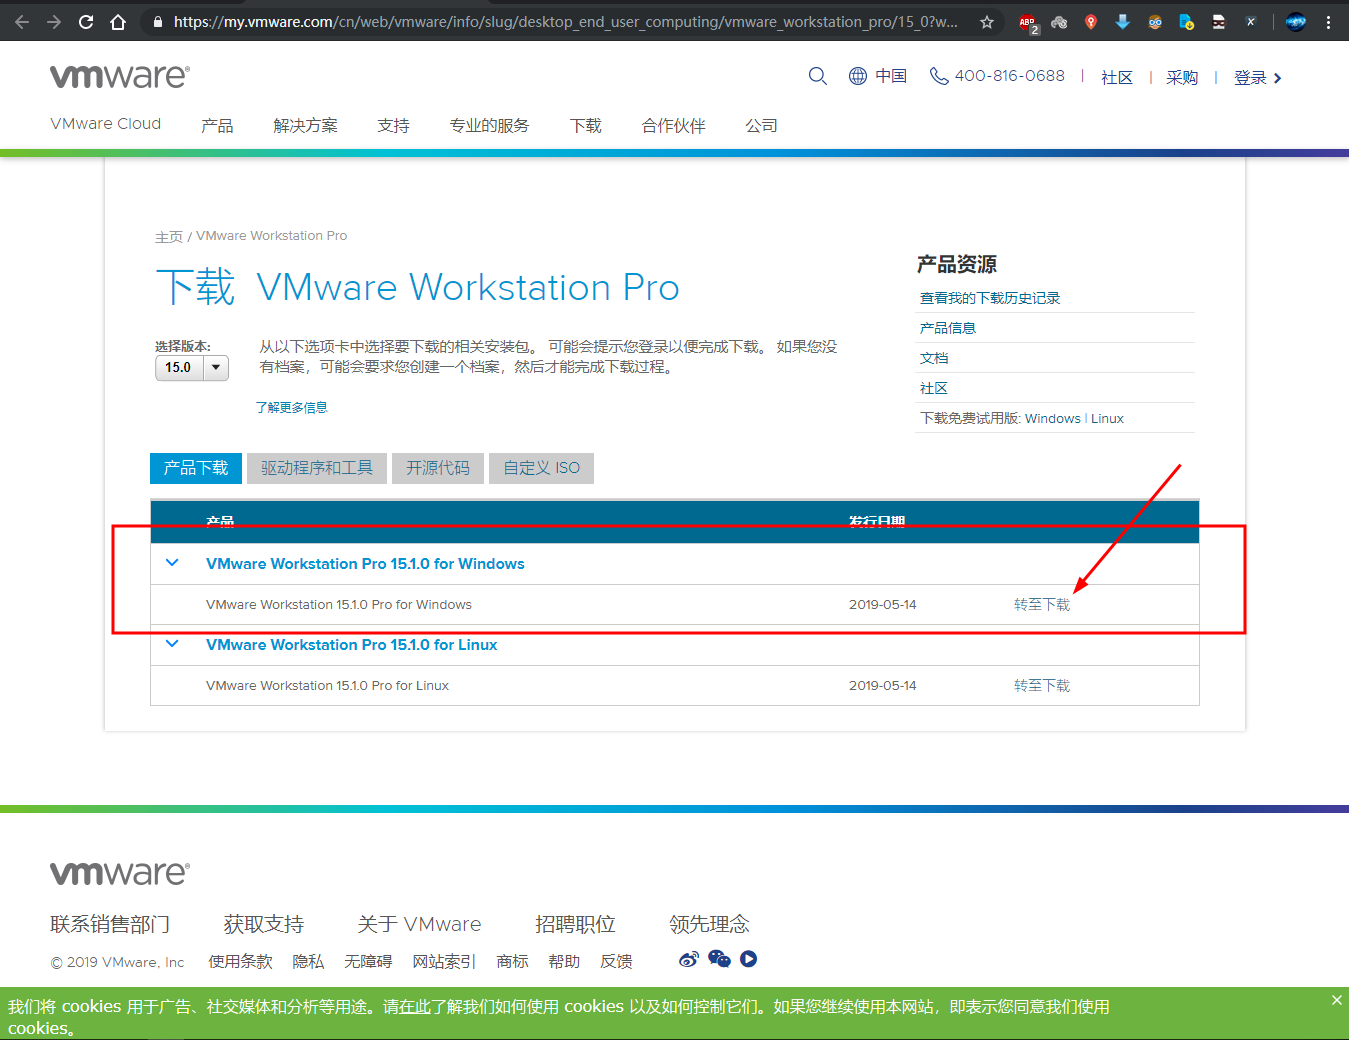The image size is (1349, 1040).
Task: Open 查看我的下载历史记录
Action: pos(990,298)
